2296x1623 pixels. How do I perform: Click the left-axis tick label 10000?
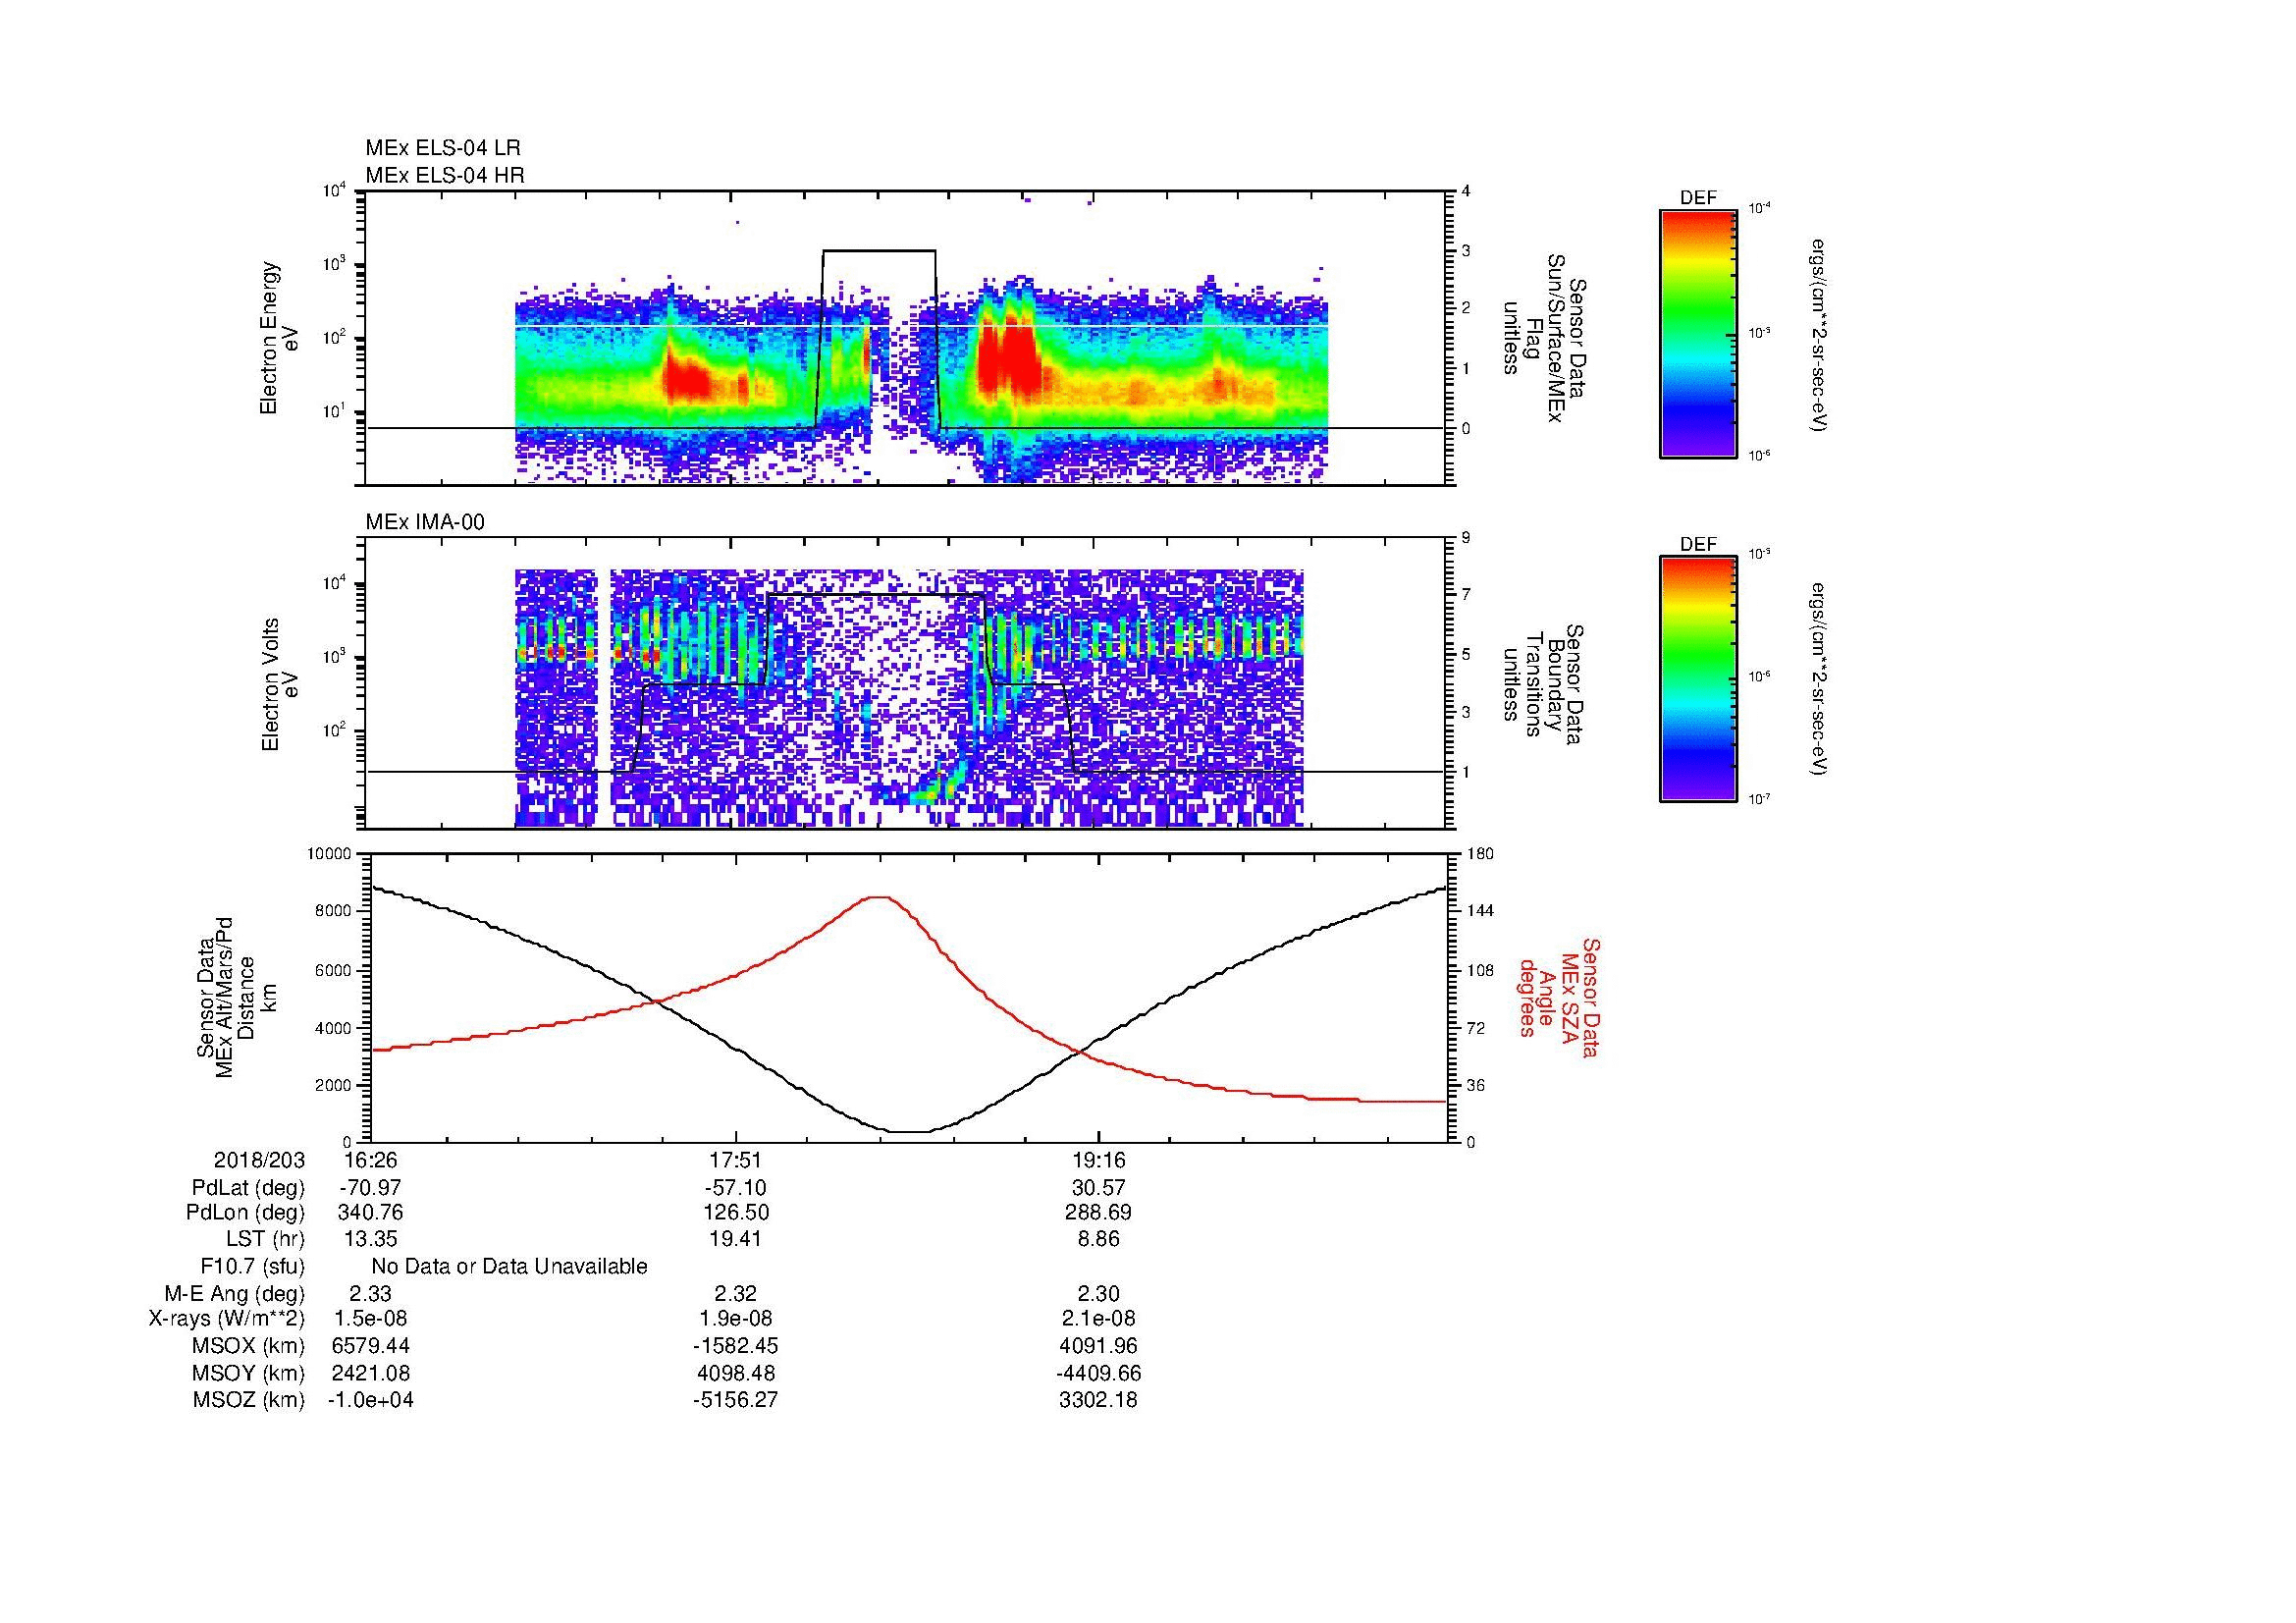tap(330, 854)
